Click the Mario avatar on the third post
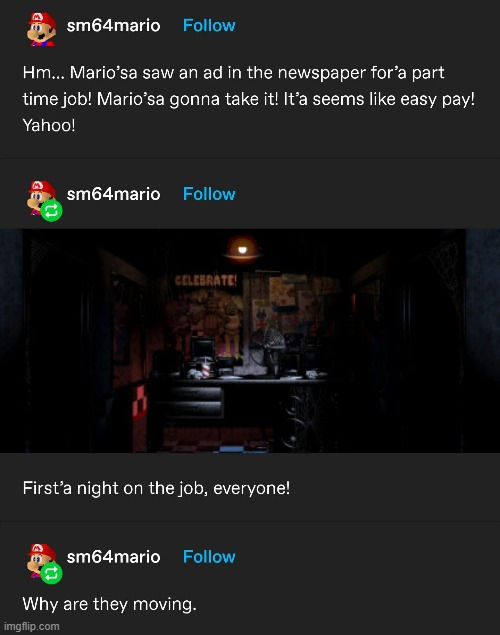Image resolution: width=500 pixels, height=635 pixels. click(41, 560)
